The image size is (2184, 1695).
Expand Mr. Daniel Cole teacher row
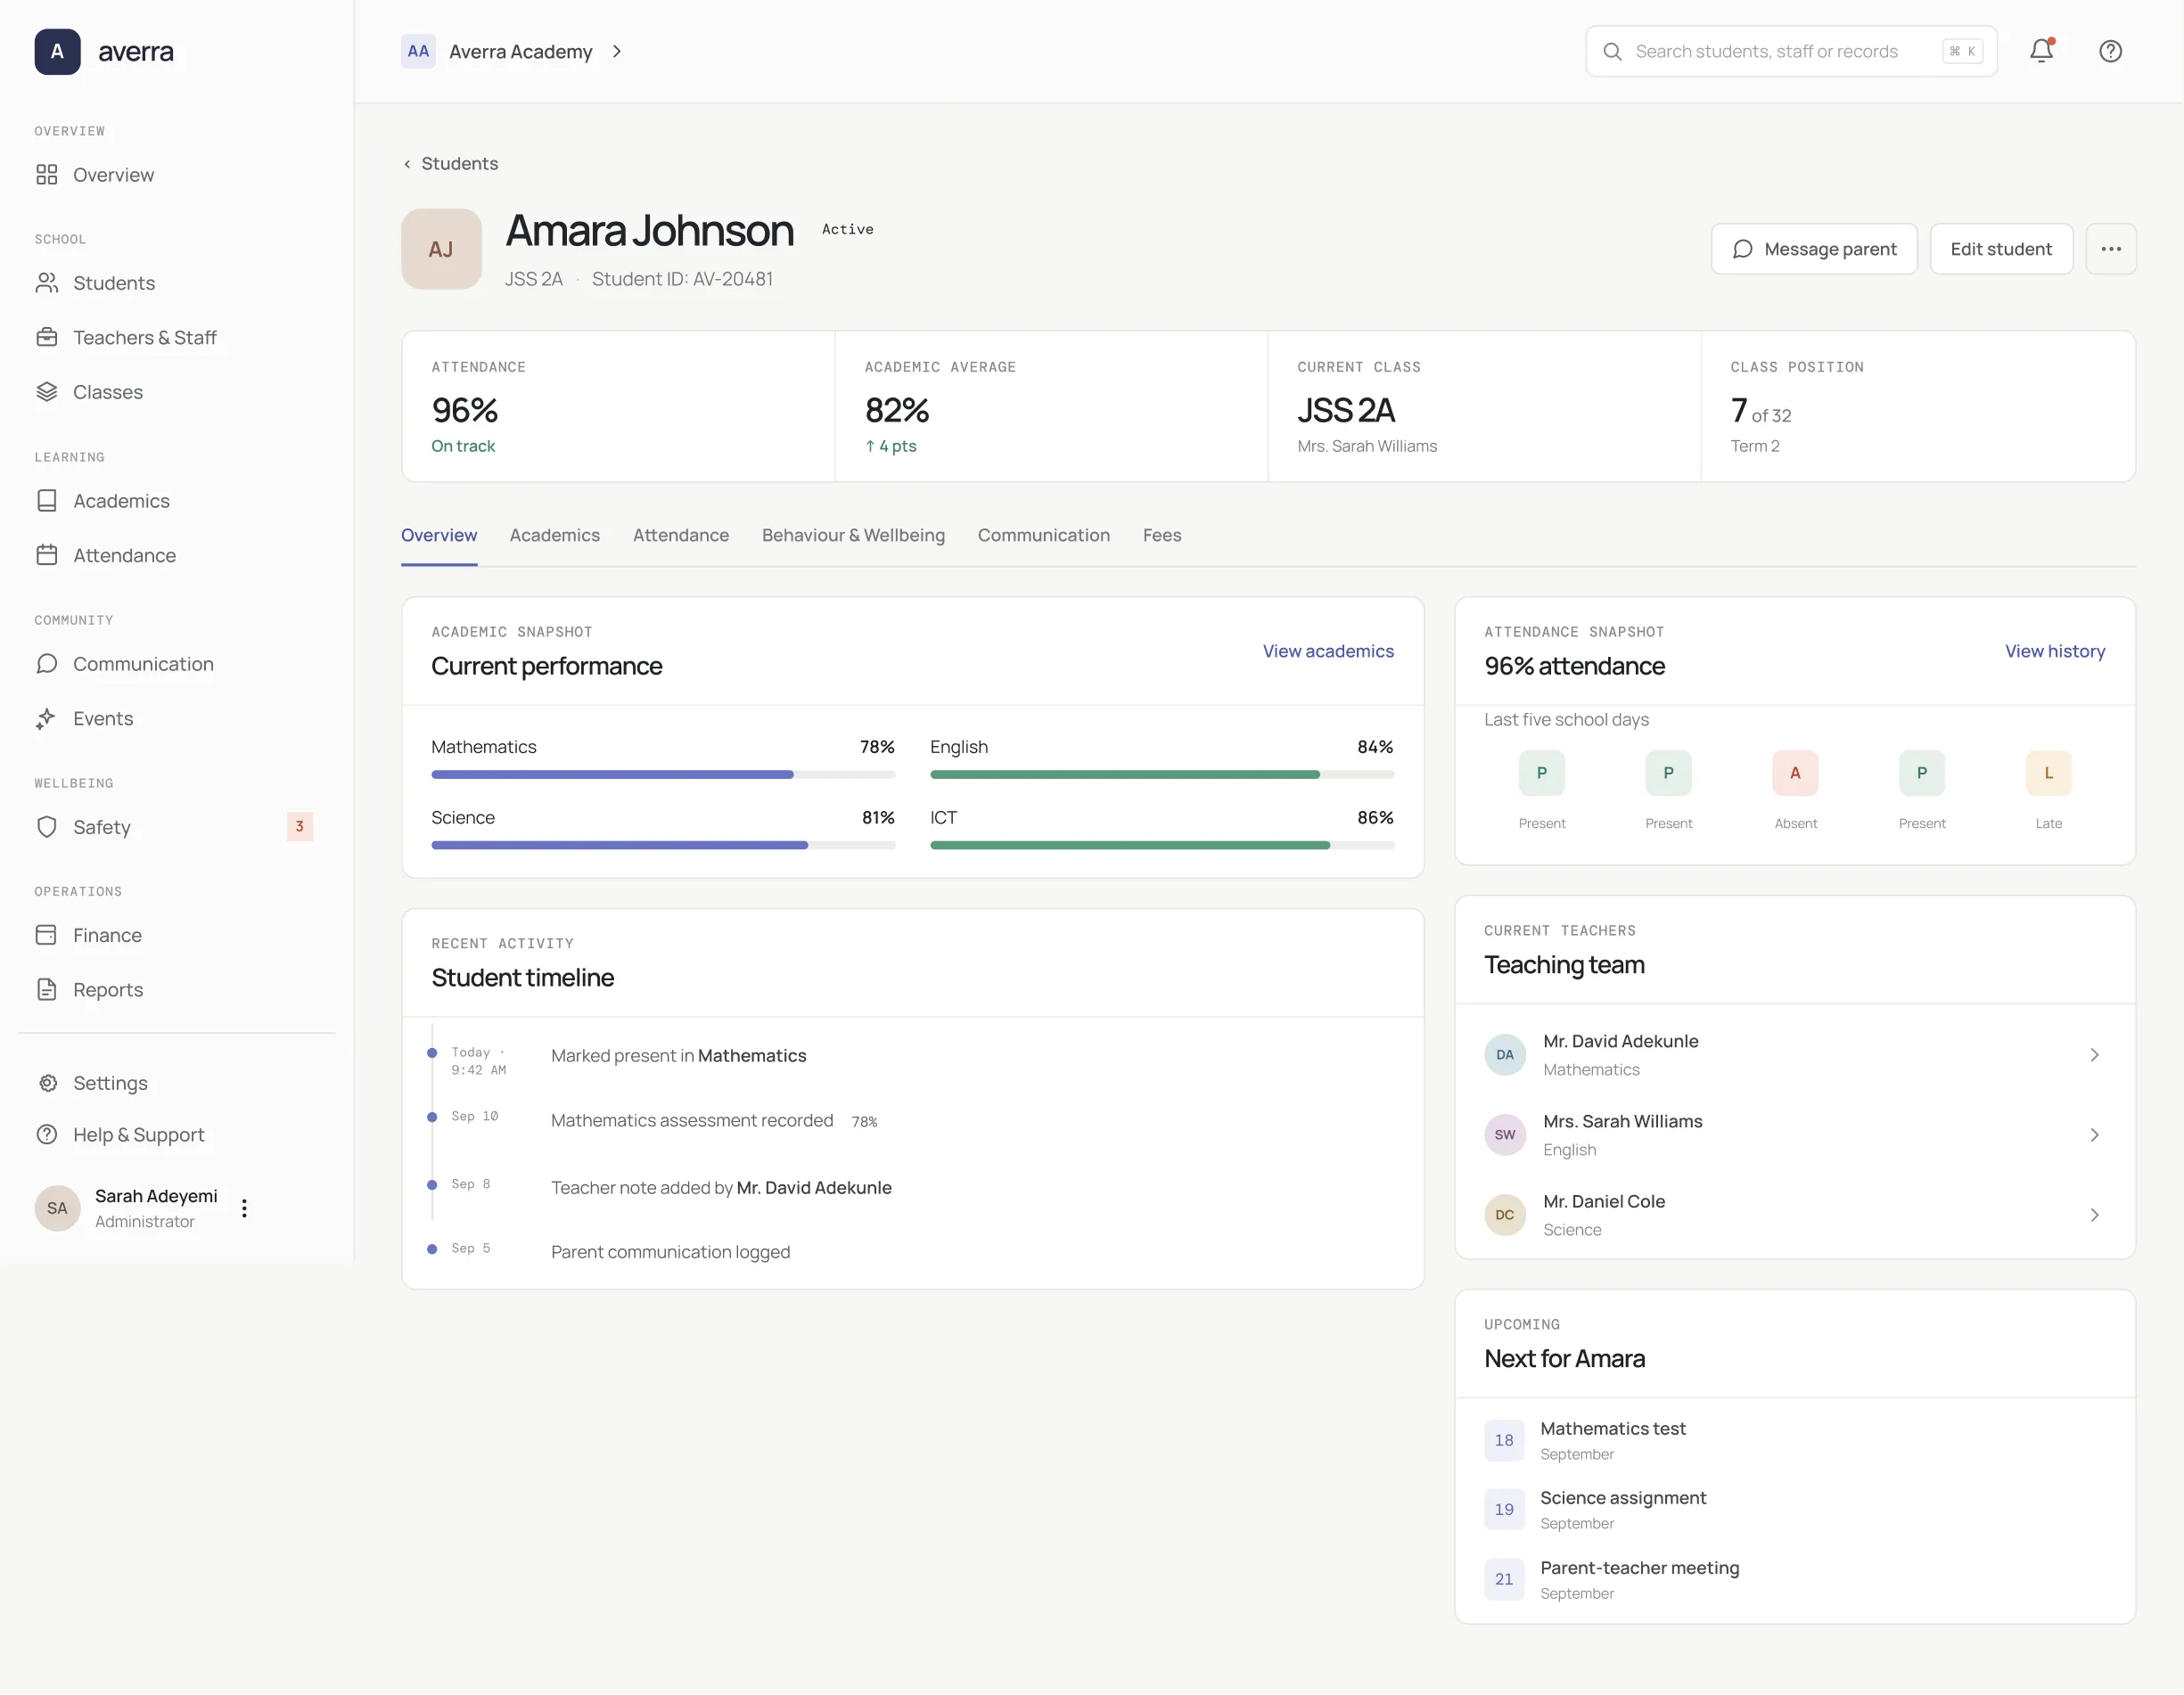pos(1795,1215)
